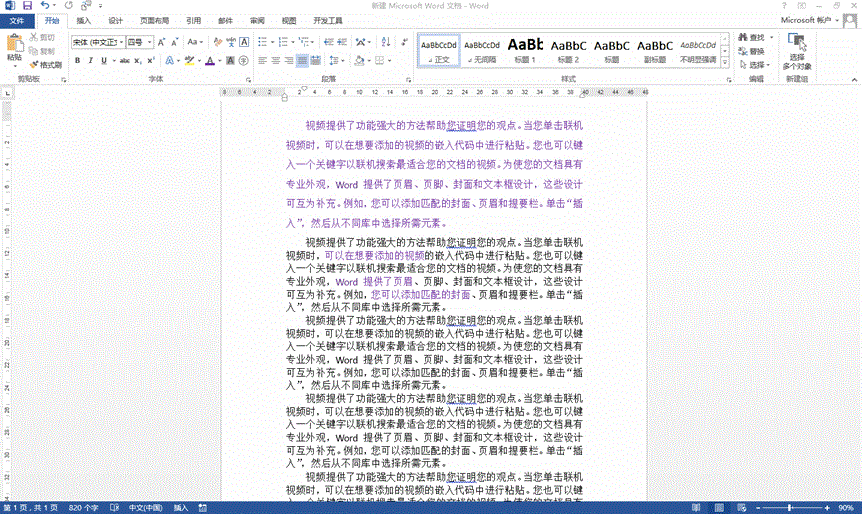Switch to the 插入 (Insert) ribbon tab
Screen dimensions: 862x514
coord(84,20)
